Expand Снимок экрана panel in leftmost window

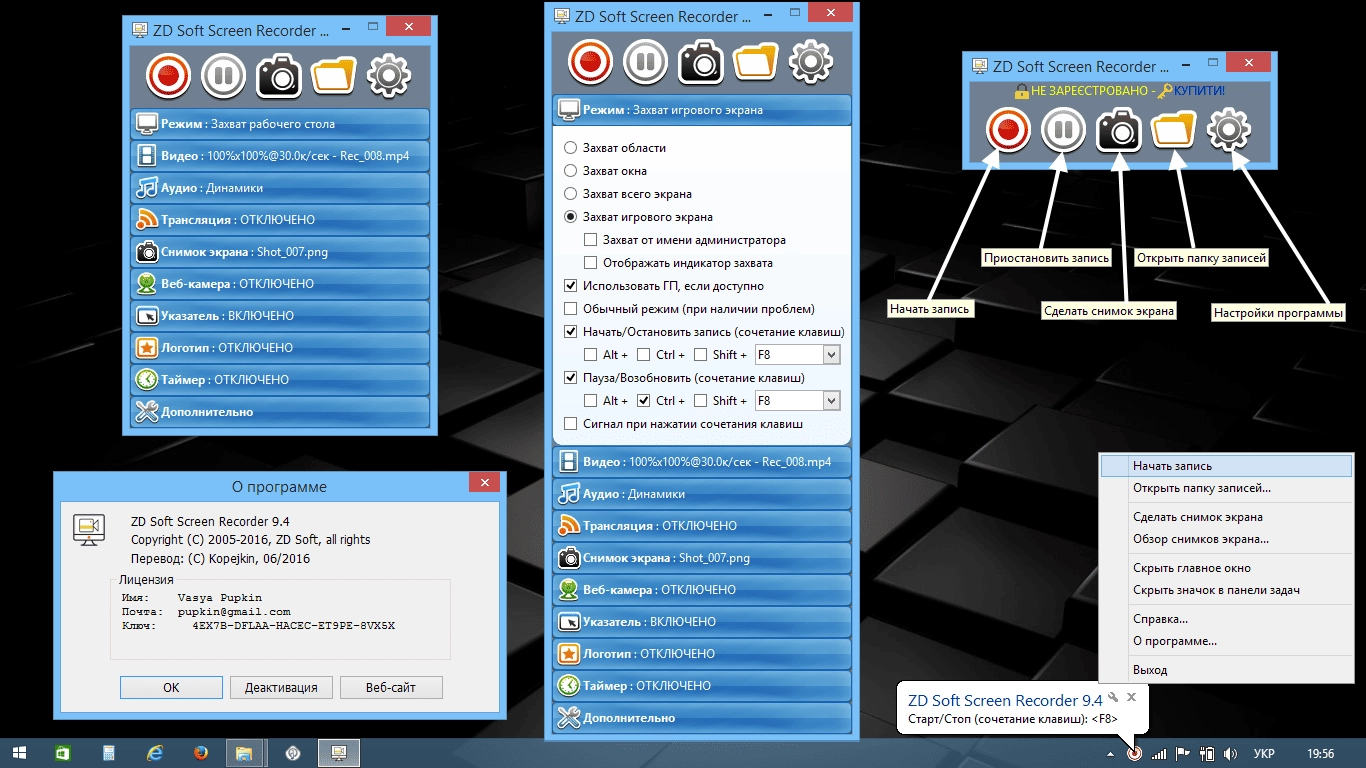coord(280,252)
